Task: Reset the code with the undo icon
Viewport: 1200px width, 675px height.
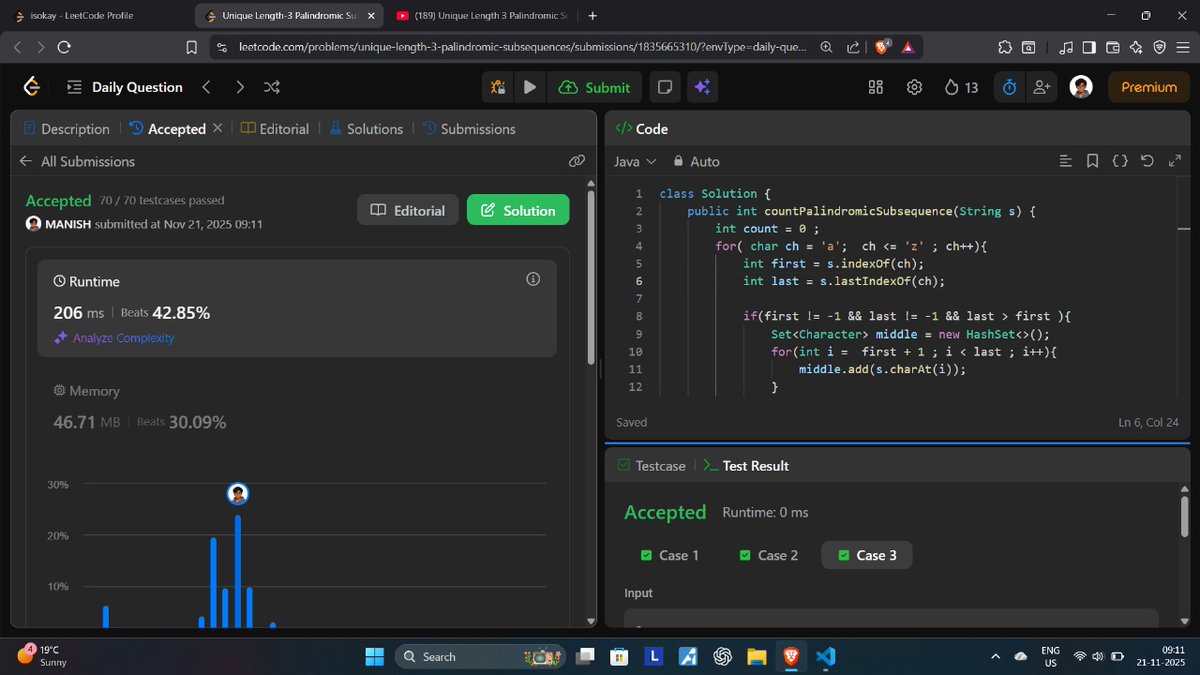Action: pos(1146,161)
